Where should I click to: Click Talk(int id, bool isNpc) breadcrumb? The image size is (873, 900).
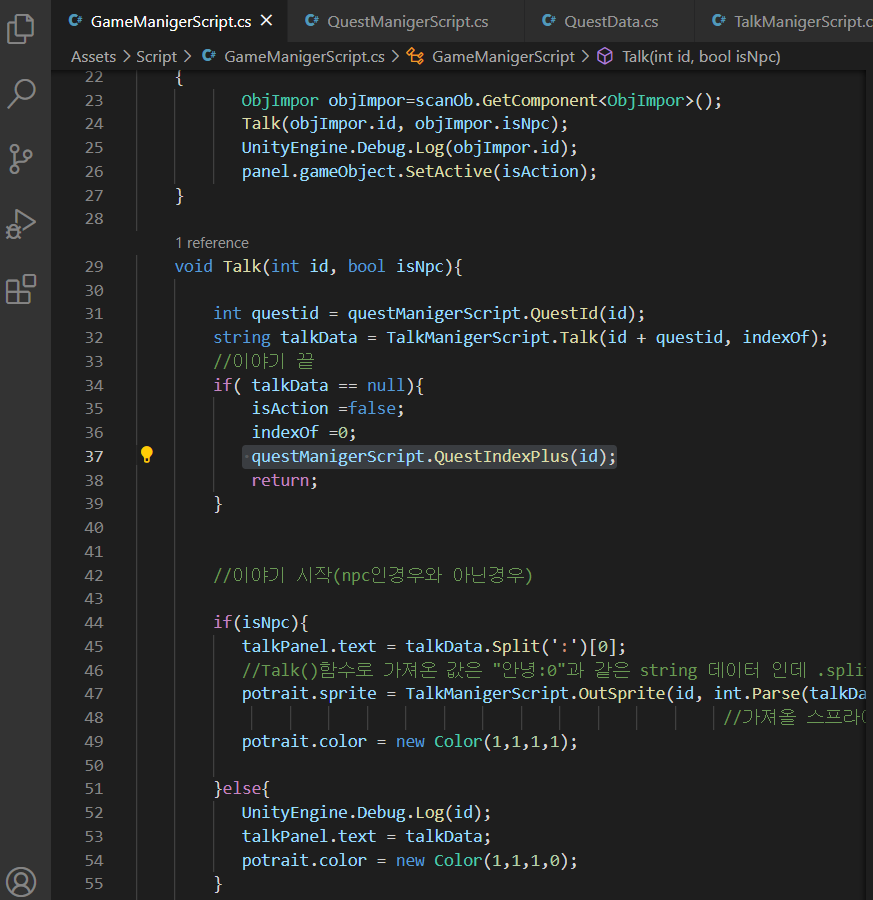click(701, 56)
